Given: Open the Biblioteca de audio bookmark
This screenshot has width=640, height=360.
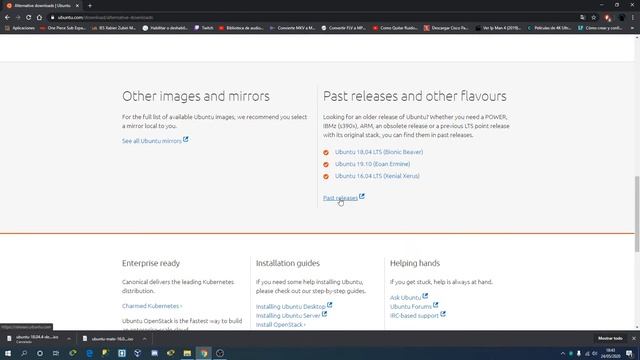Looking at the screenshot, I should [241, 28].
